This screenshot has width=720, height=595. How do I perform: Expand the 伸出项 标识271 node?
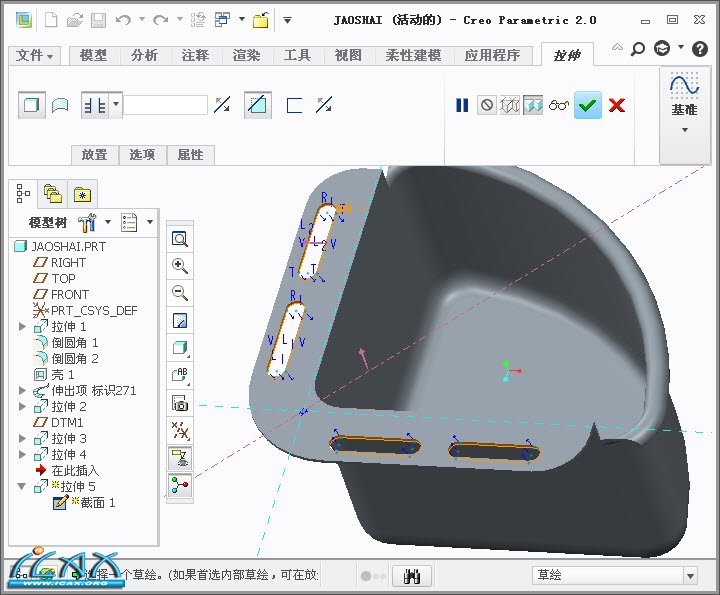tap(22, 390)
